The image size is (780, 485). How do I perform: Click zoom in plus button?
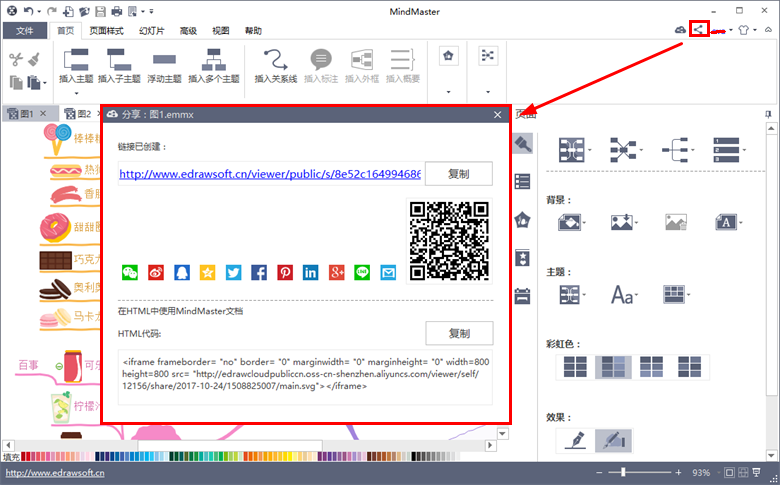tap(678, 472)
